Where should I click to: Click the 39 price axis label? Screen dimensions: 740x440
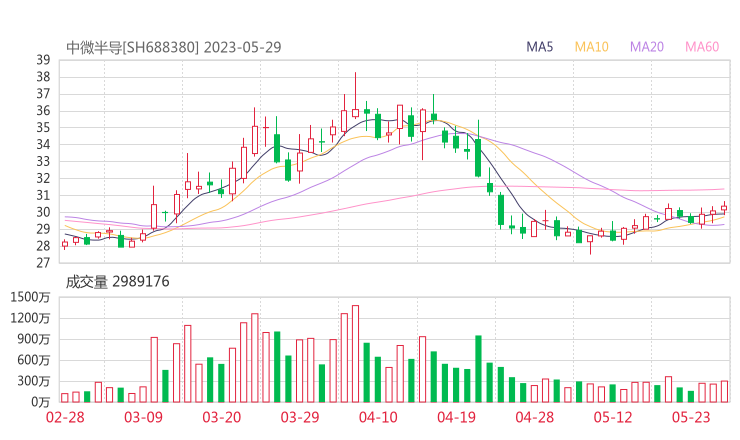[x=43, y=60]
